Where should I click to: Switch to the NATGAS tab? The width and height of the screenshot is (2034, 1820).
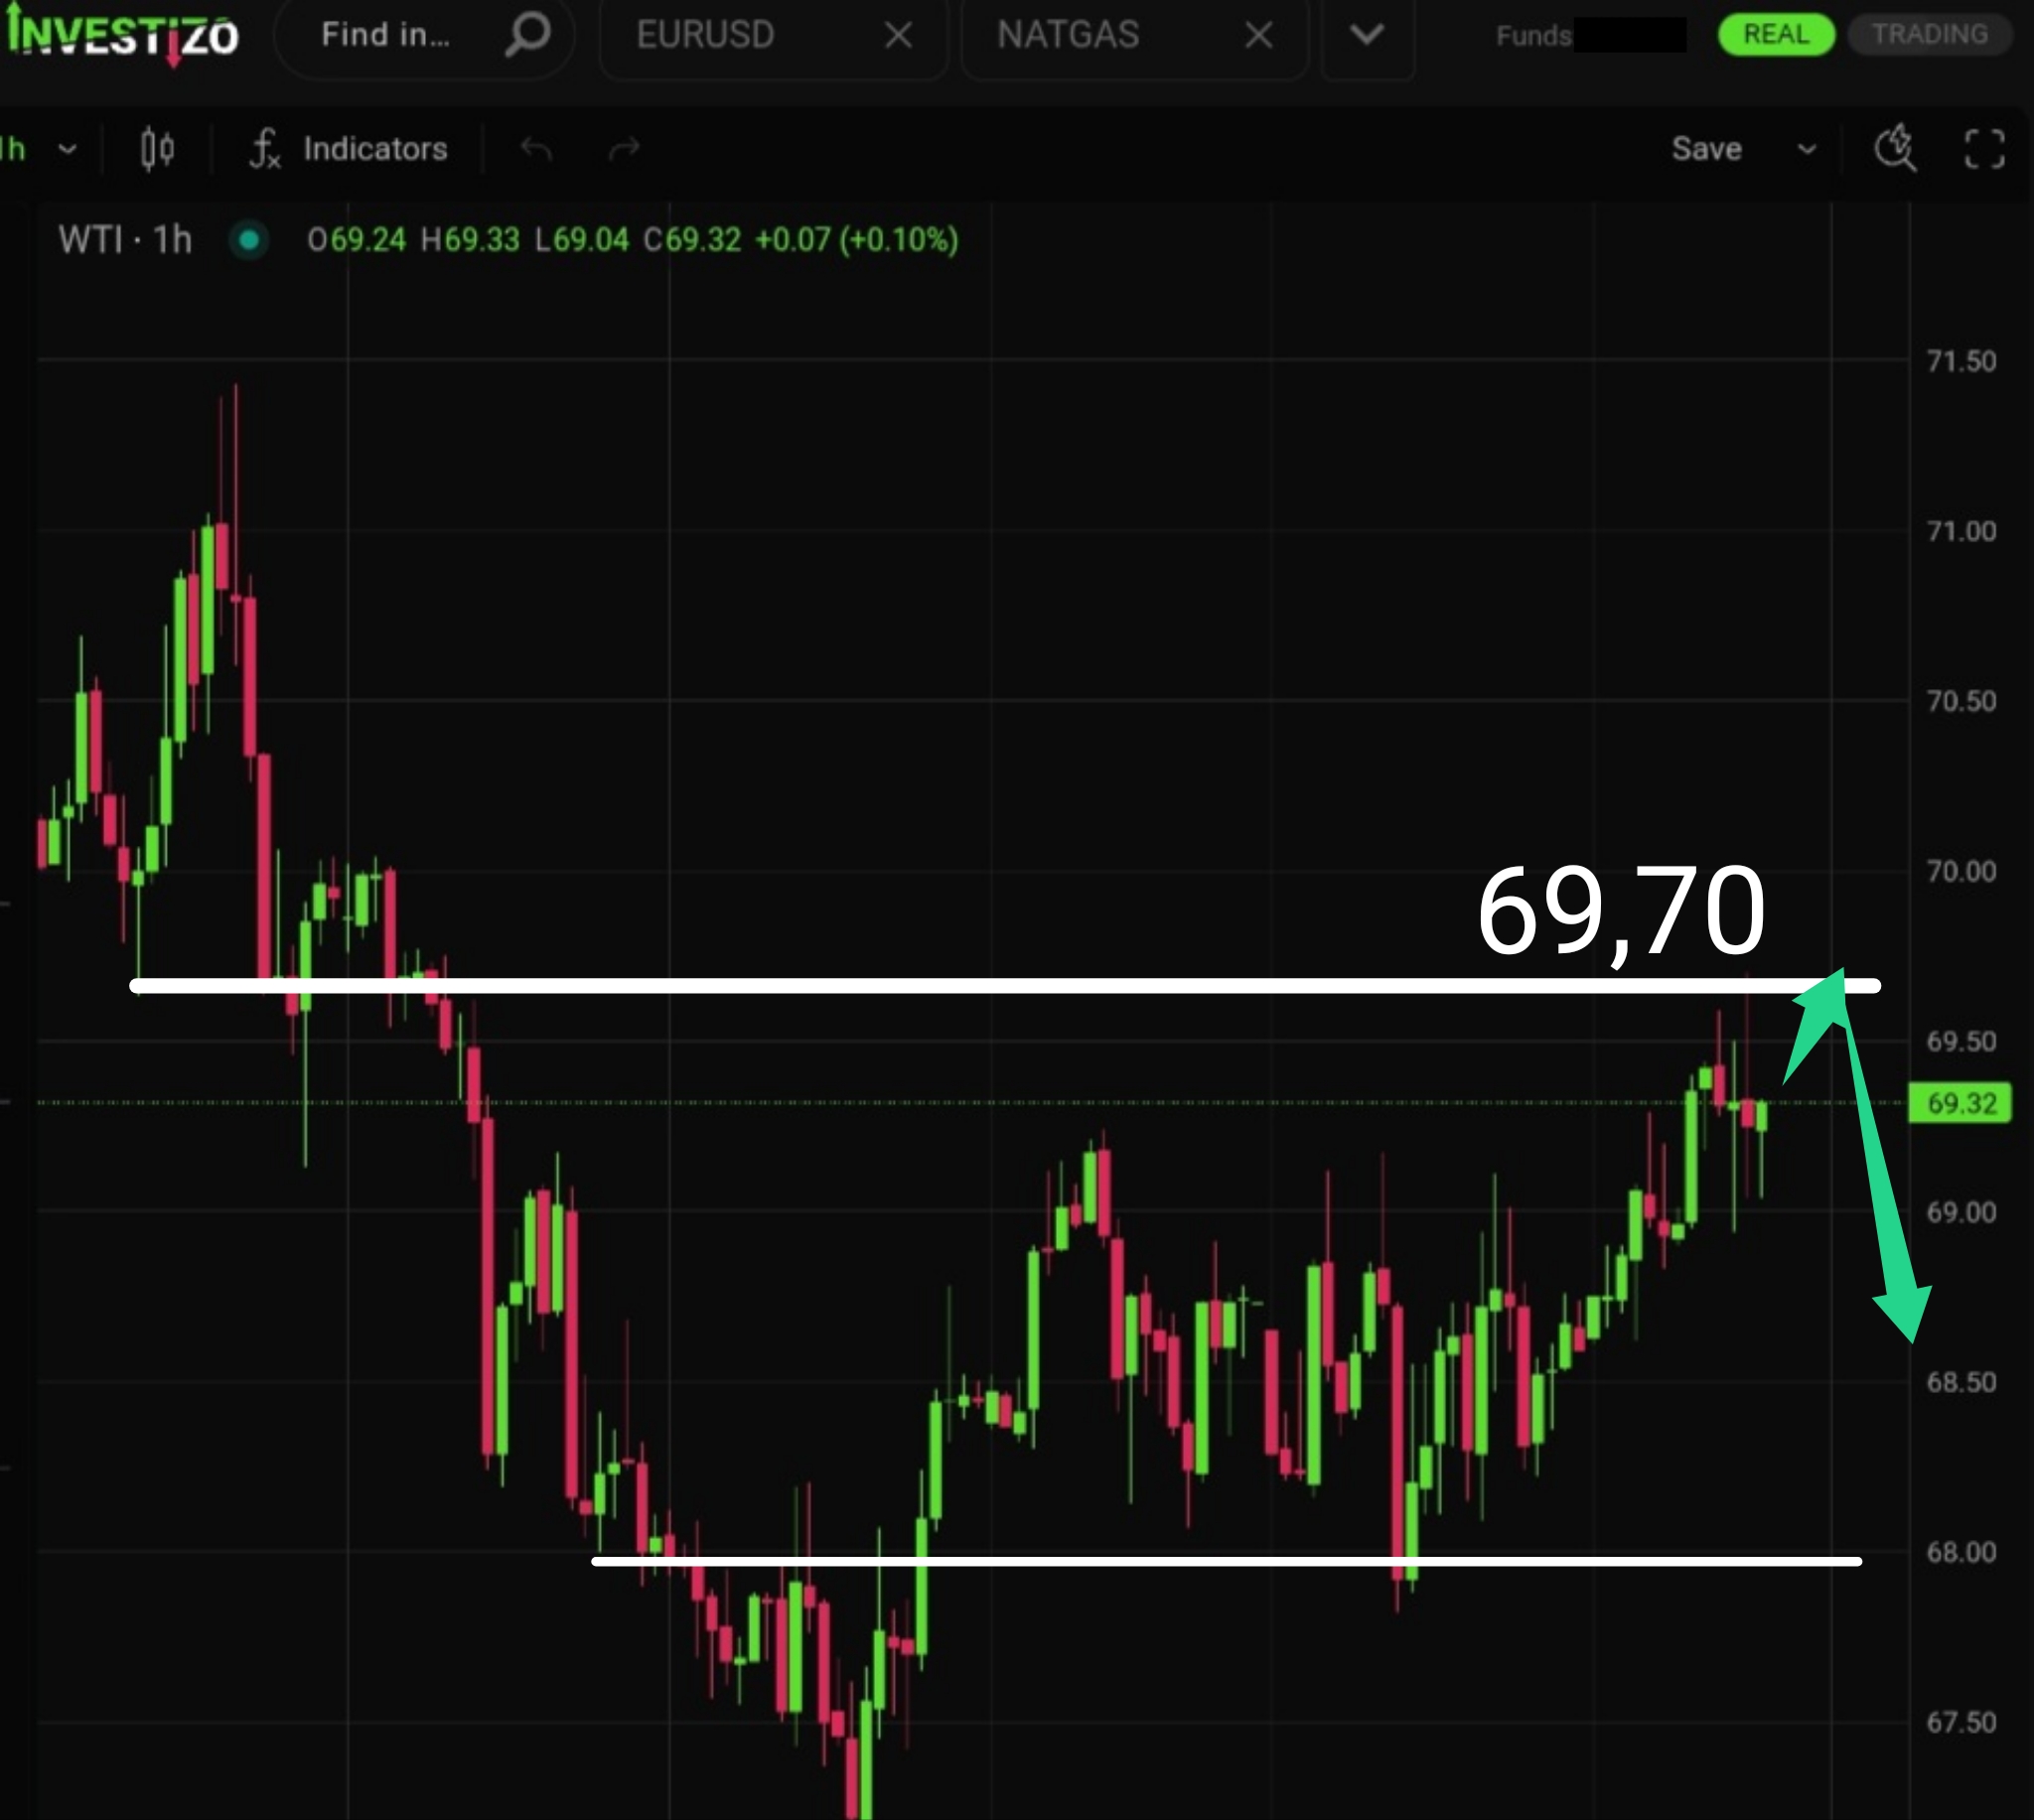[1067, 35]
